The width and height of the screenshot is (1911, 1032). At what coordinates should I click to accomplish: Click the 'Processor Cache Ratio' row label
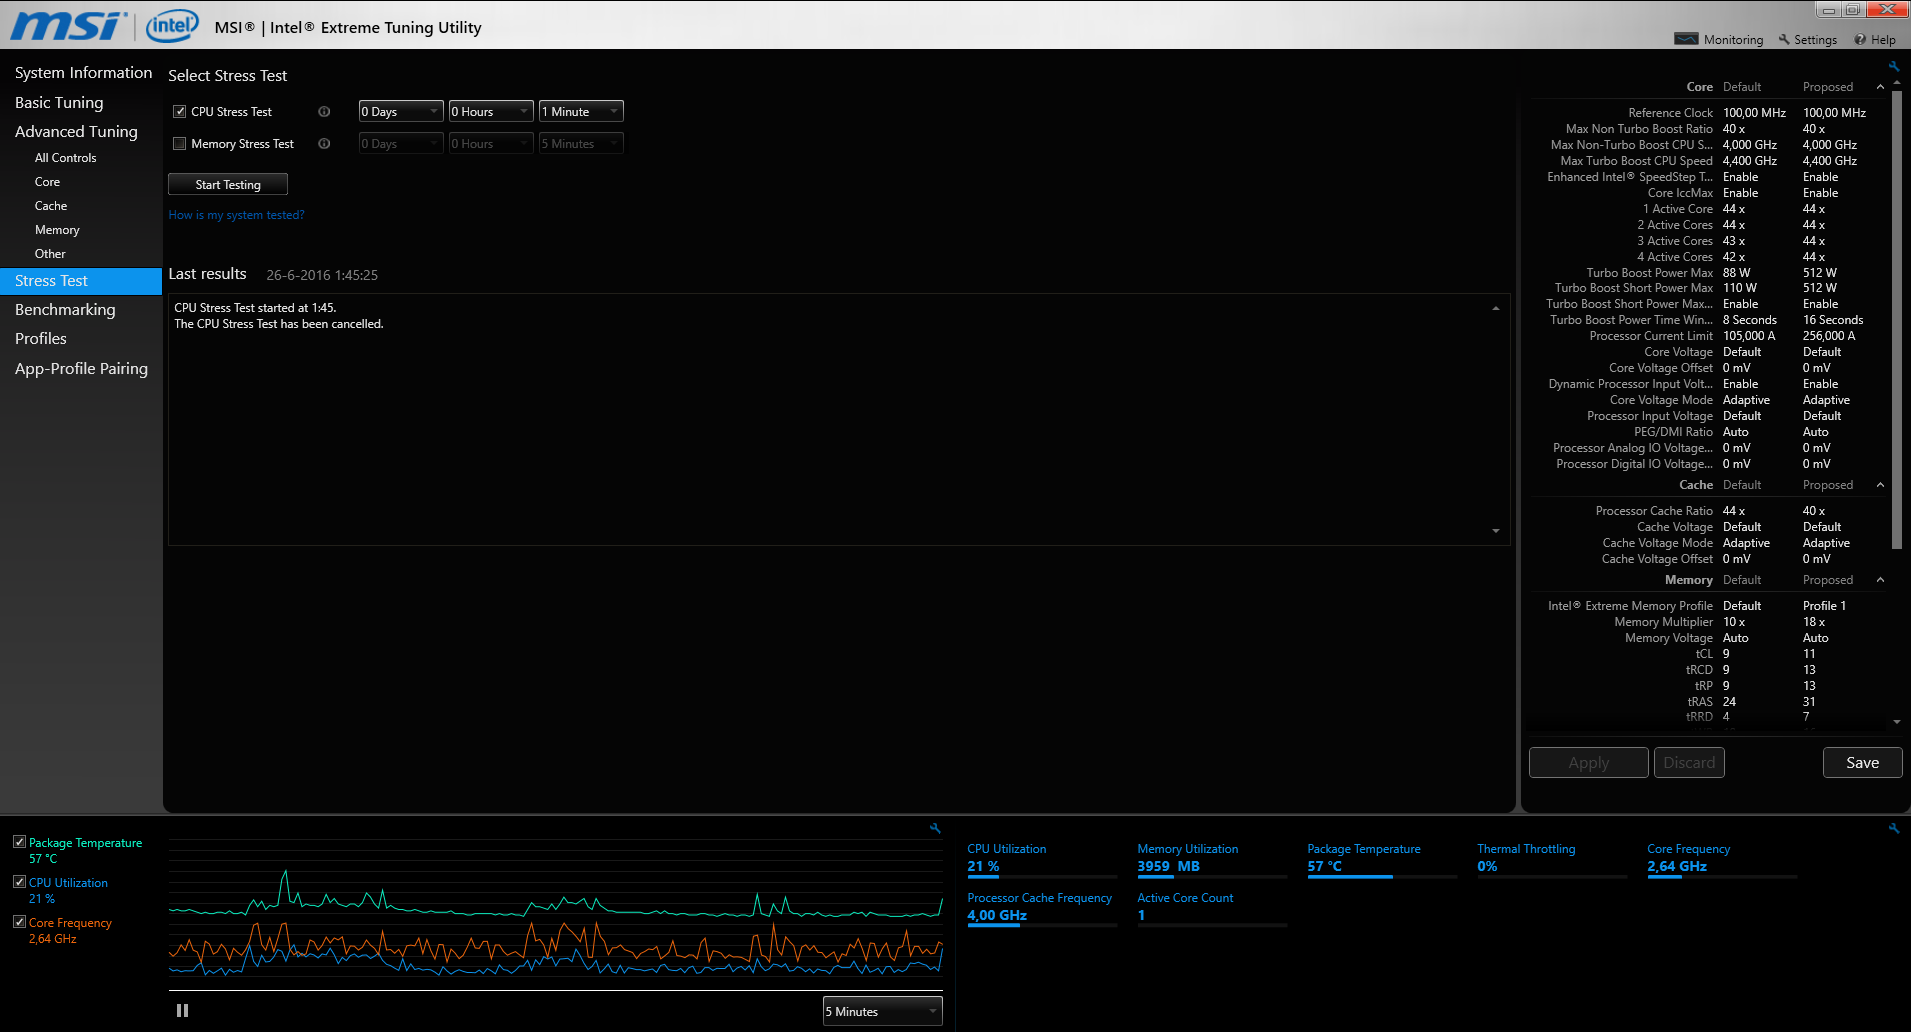tap(1654, 511)
